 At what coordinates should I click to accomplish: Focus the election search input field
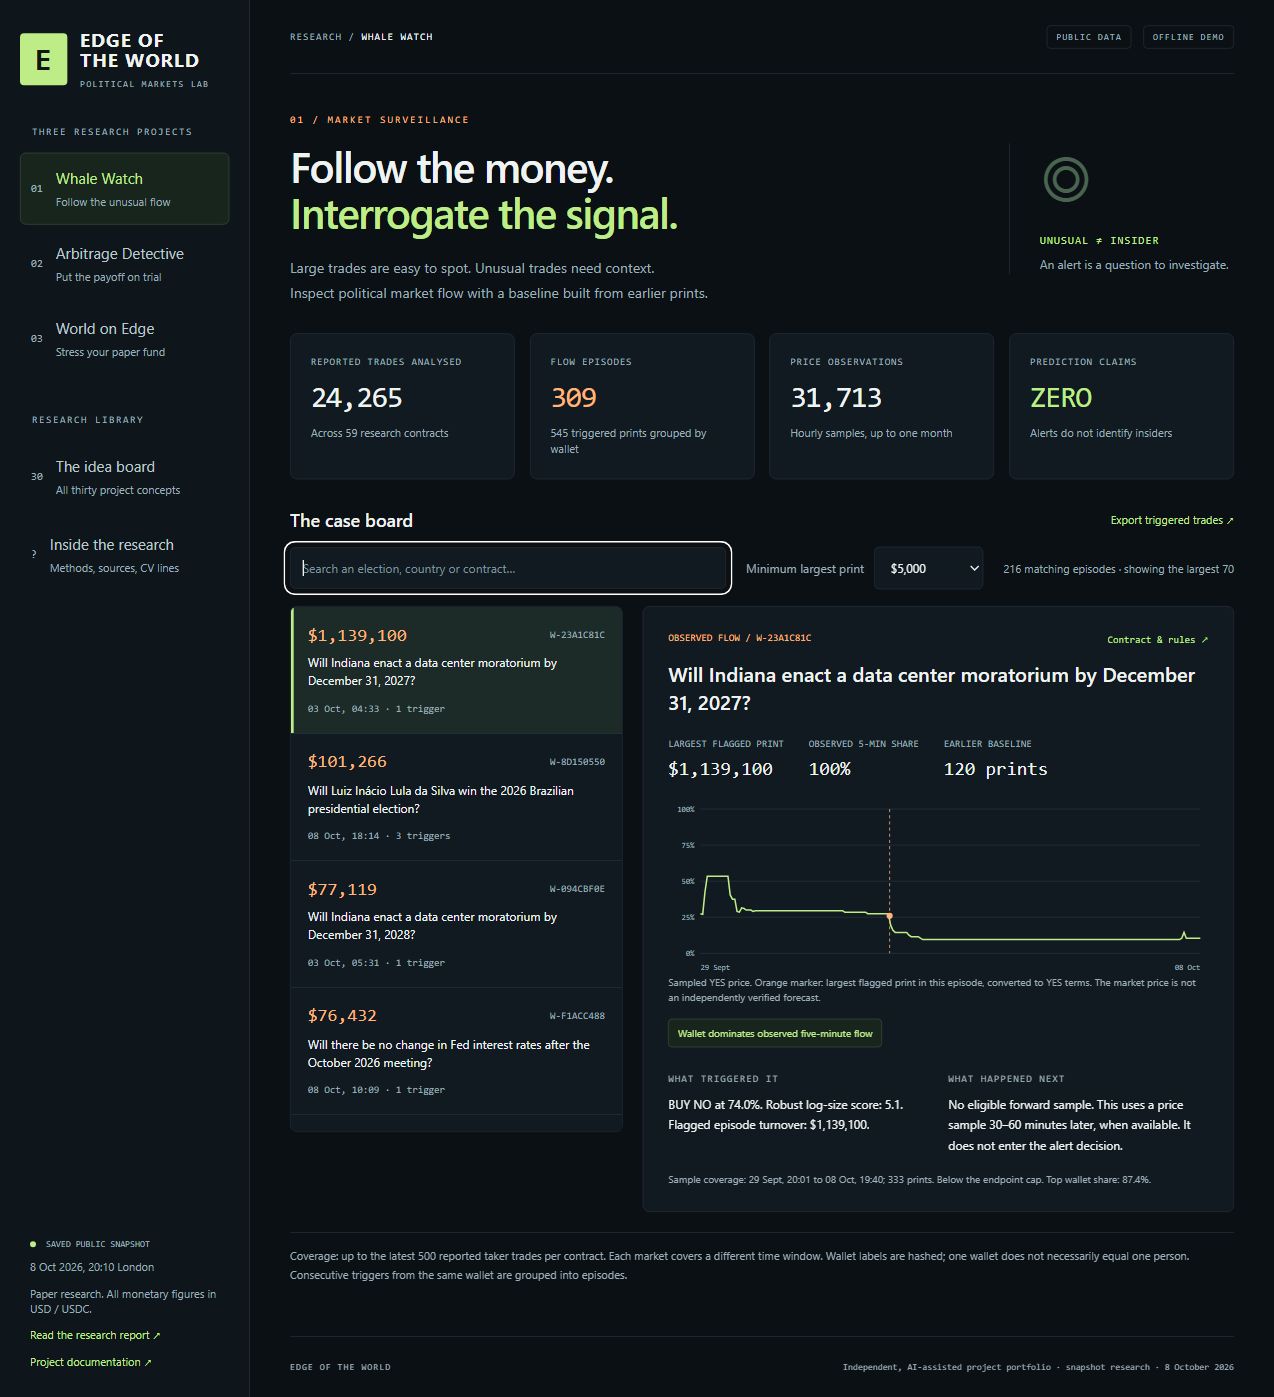pyautogui.click(x=508, y=568)
